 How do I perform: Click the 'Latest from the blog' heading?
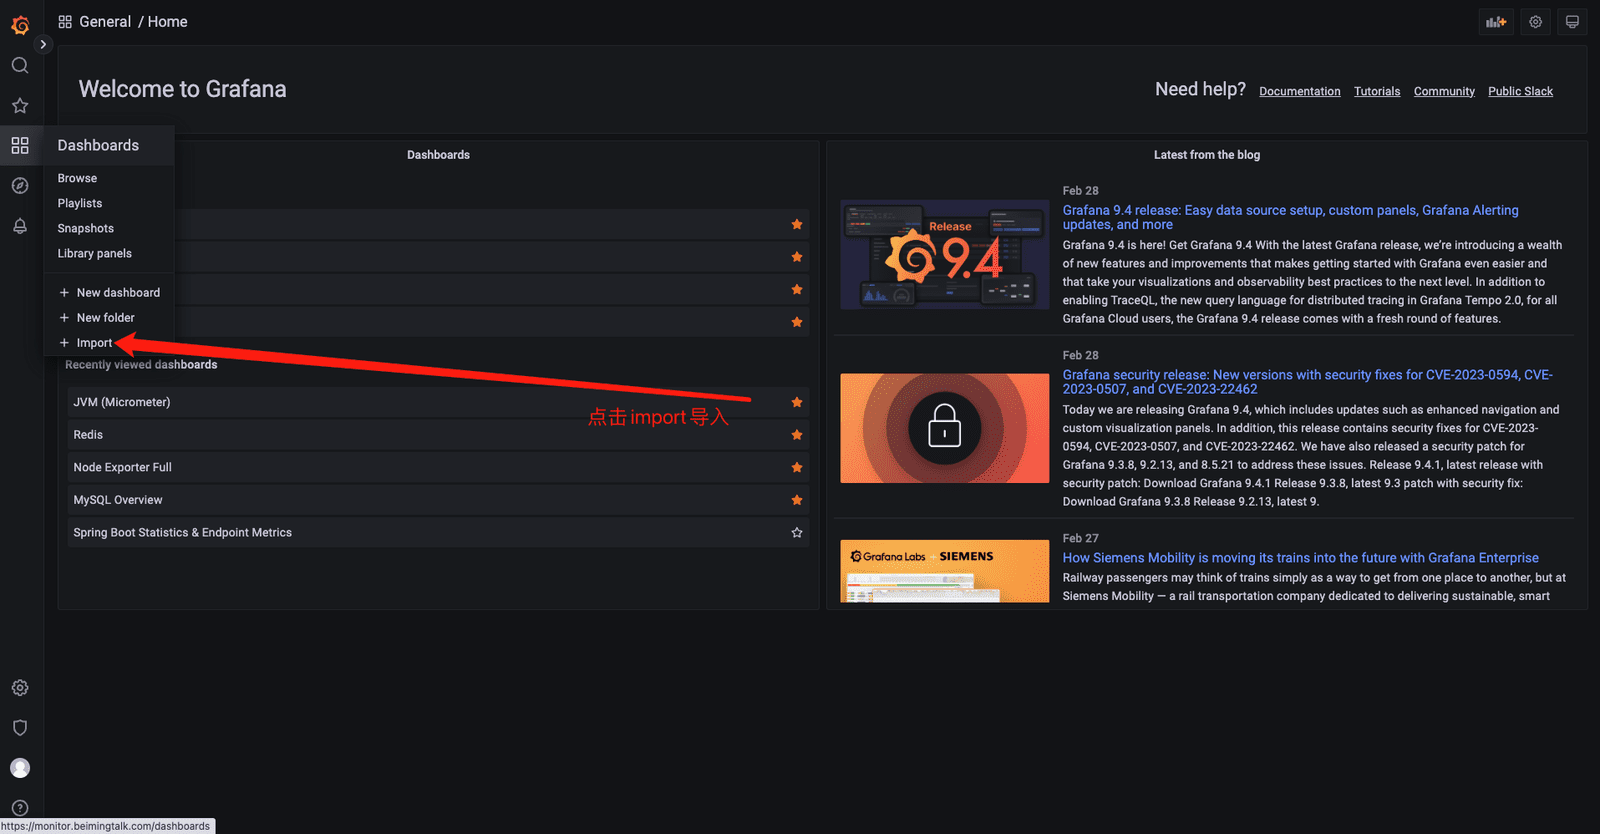point(1207,155)
